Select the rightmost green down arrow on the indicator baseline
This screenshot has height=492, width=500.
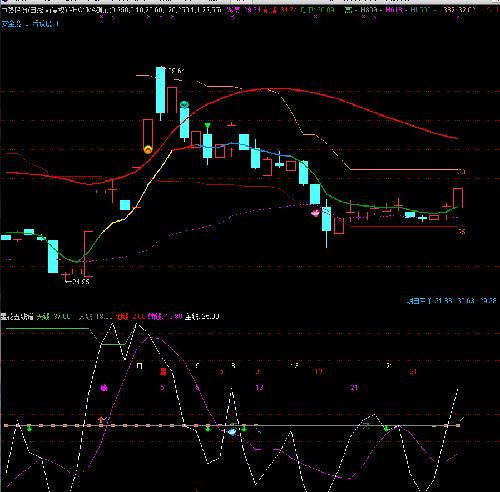[x=386, y=428]
